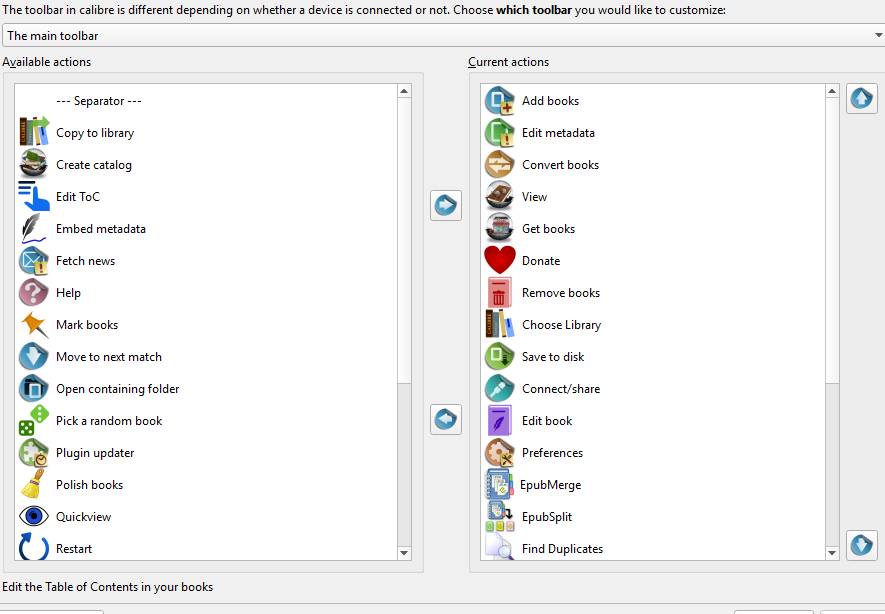Viewport: 885px width, 614px height.
Task: Select the "Preferences" text in Current actions
Action: pyautogui.click(x=553, y=453)
